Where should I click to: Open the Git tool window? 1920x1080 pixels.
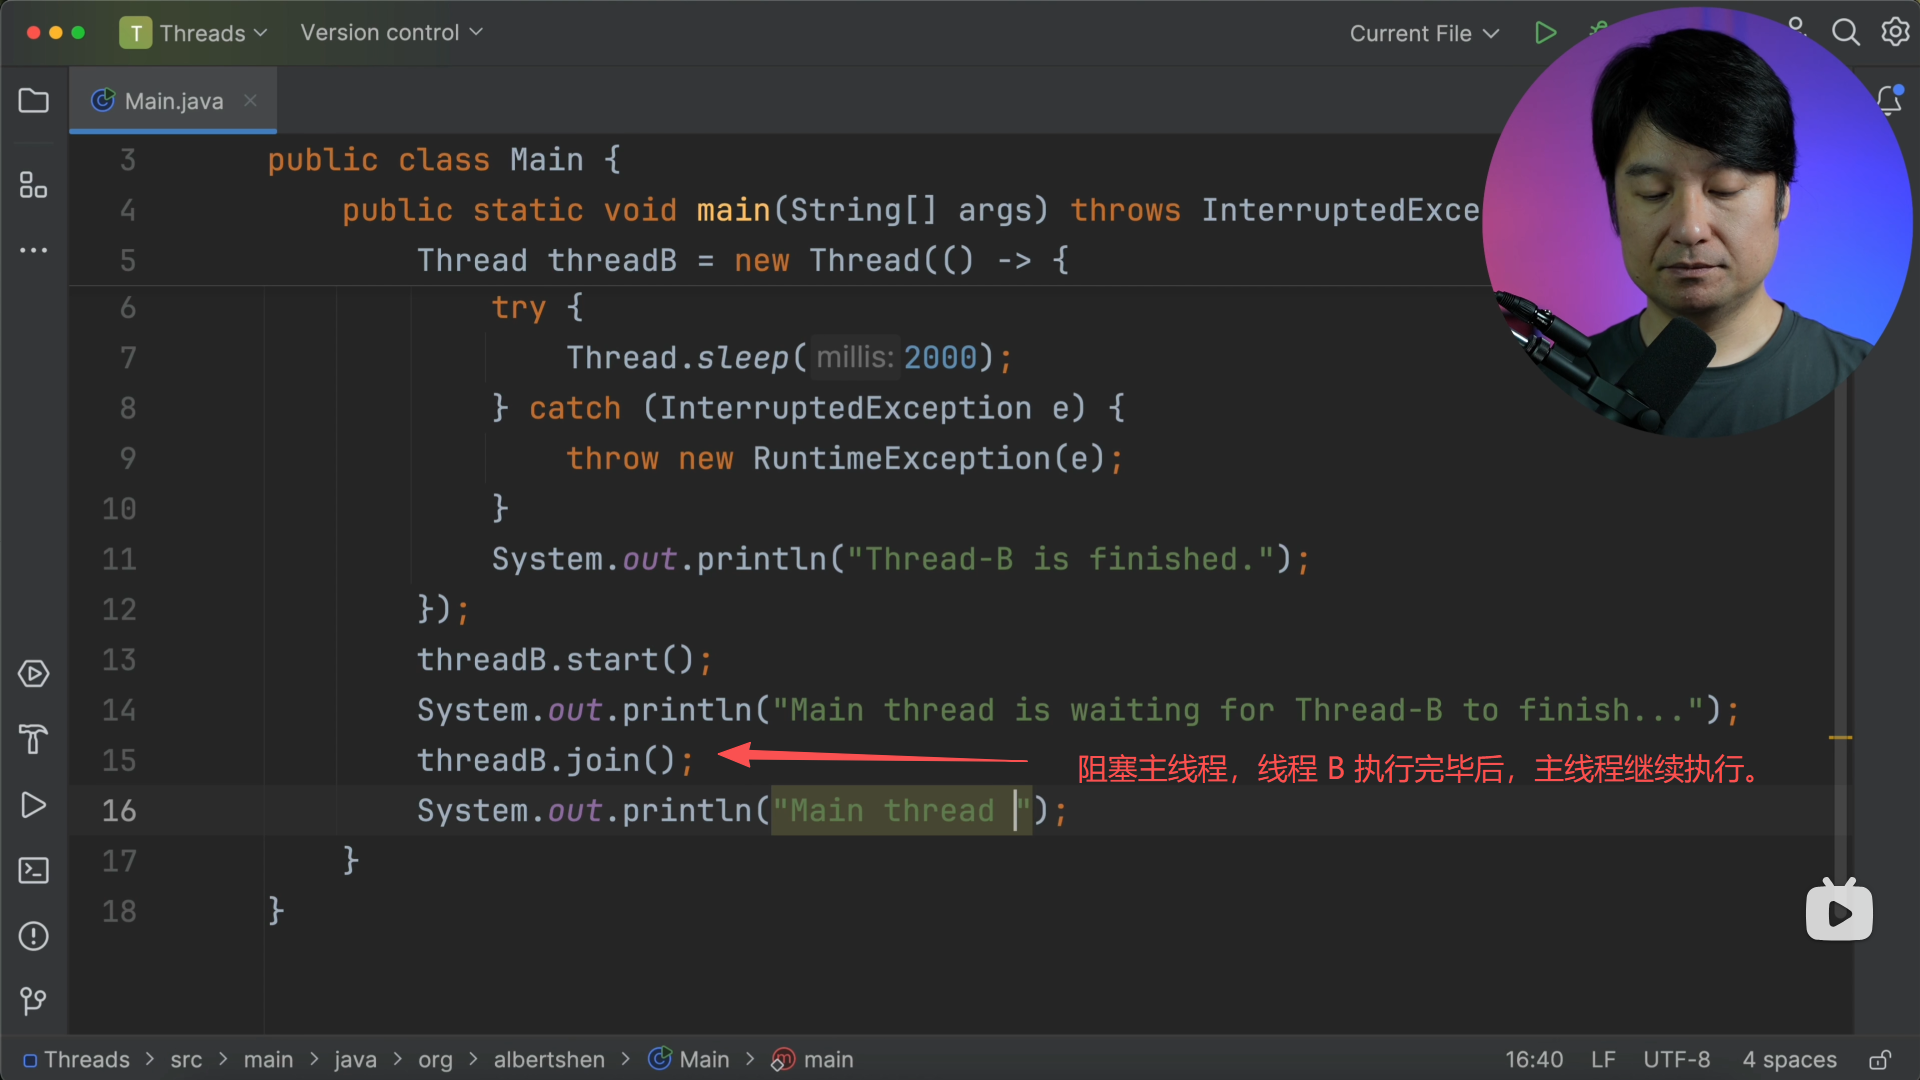33,1001
